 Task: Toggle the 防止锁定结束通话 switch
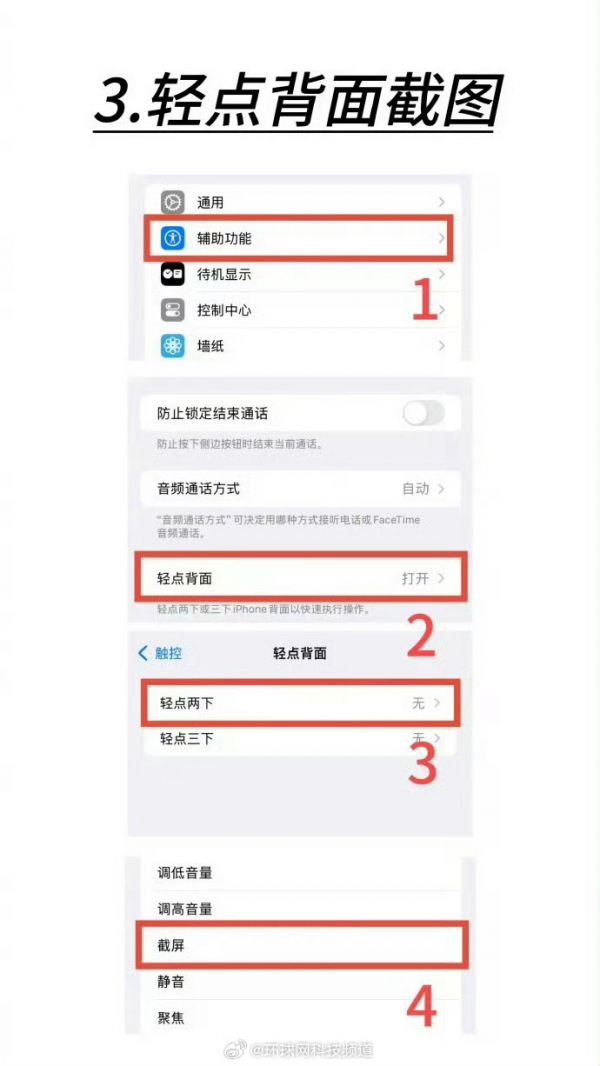pyautogui.click(x=423, y=413)
